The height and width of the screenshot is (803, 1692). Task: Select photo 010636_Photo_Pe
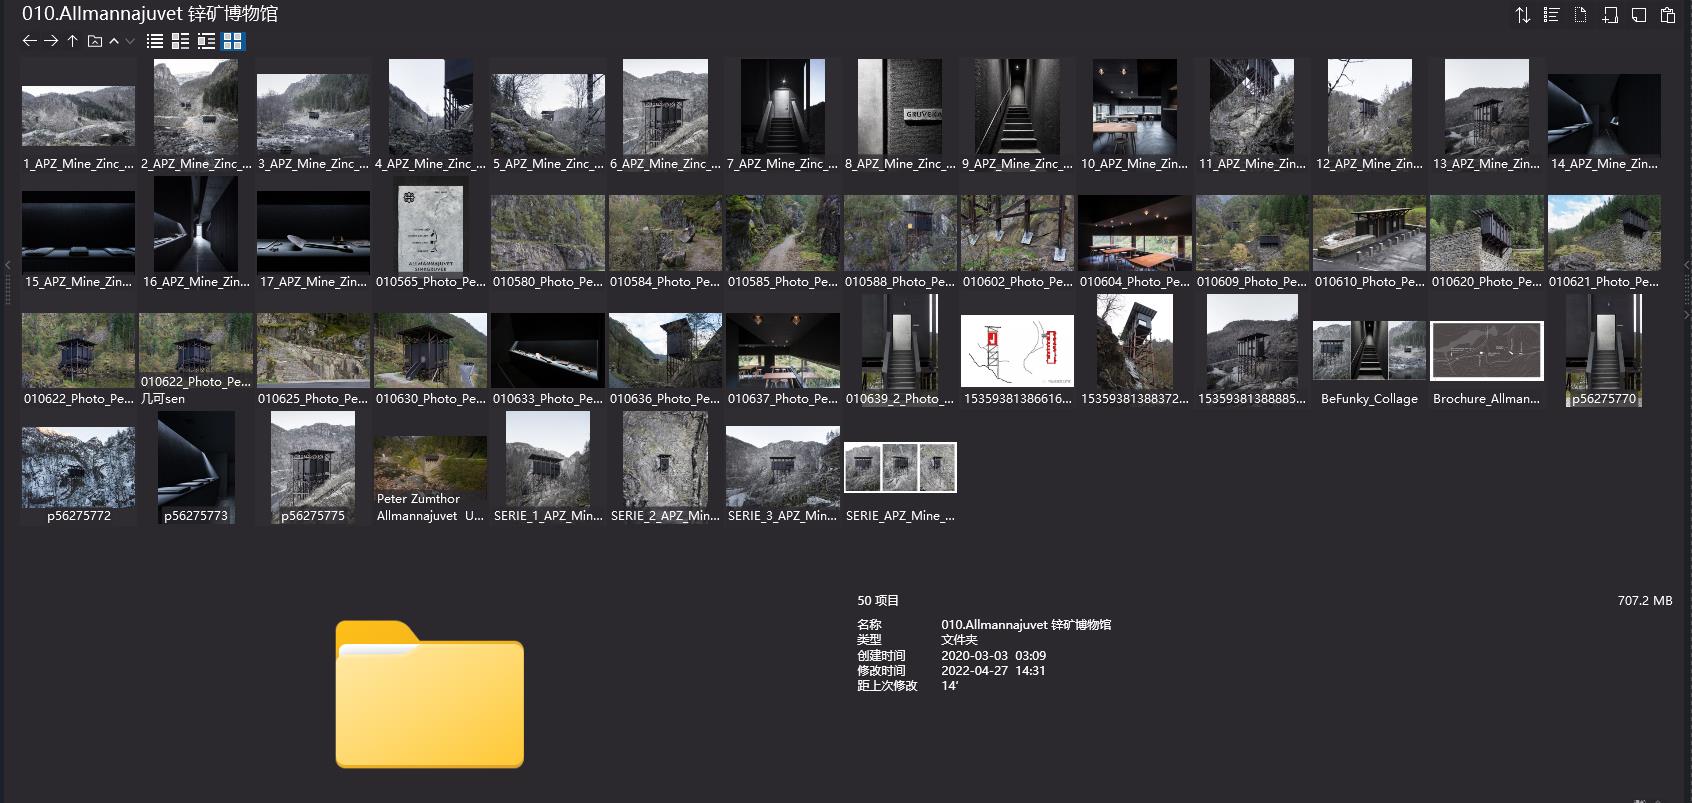(x=665, y=351)
